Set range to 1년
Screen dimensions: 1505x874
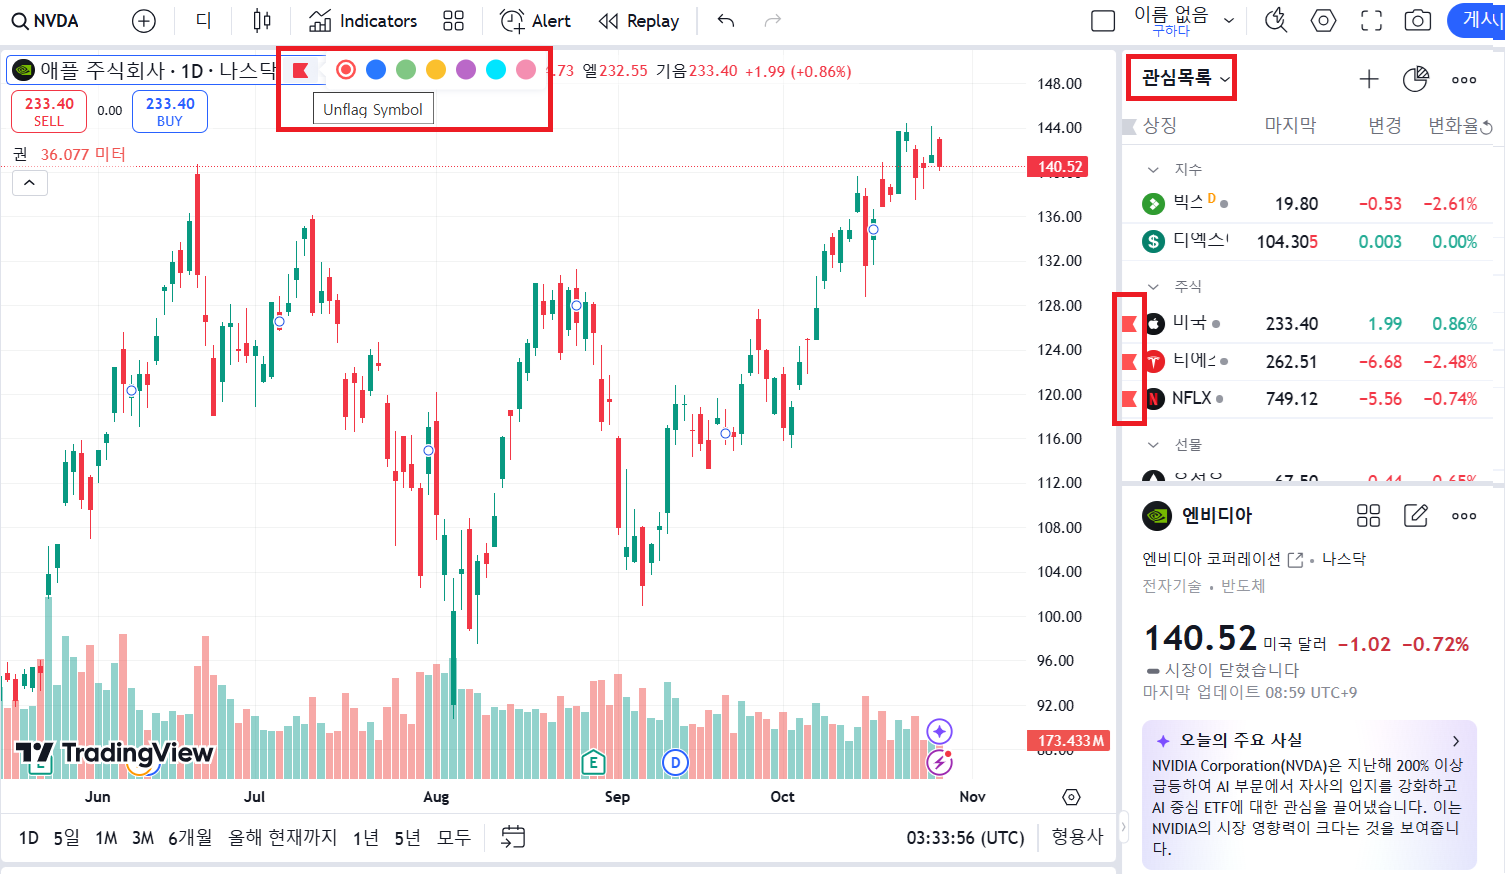[x=366, y=838]
